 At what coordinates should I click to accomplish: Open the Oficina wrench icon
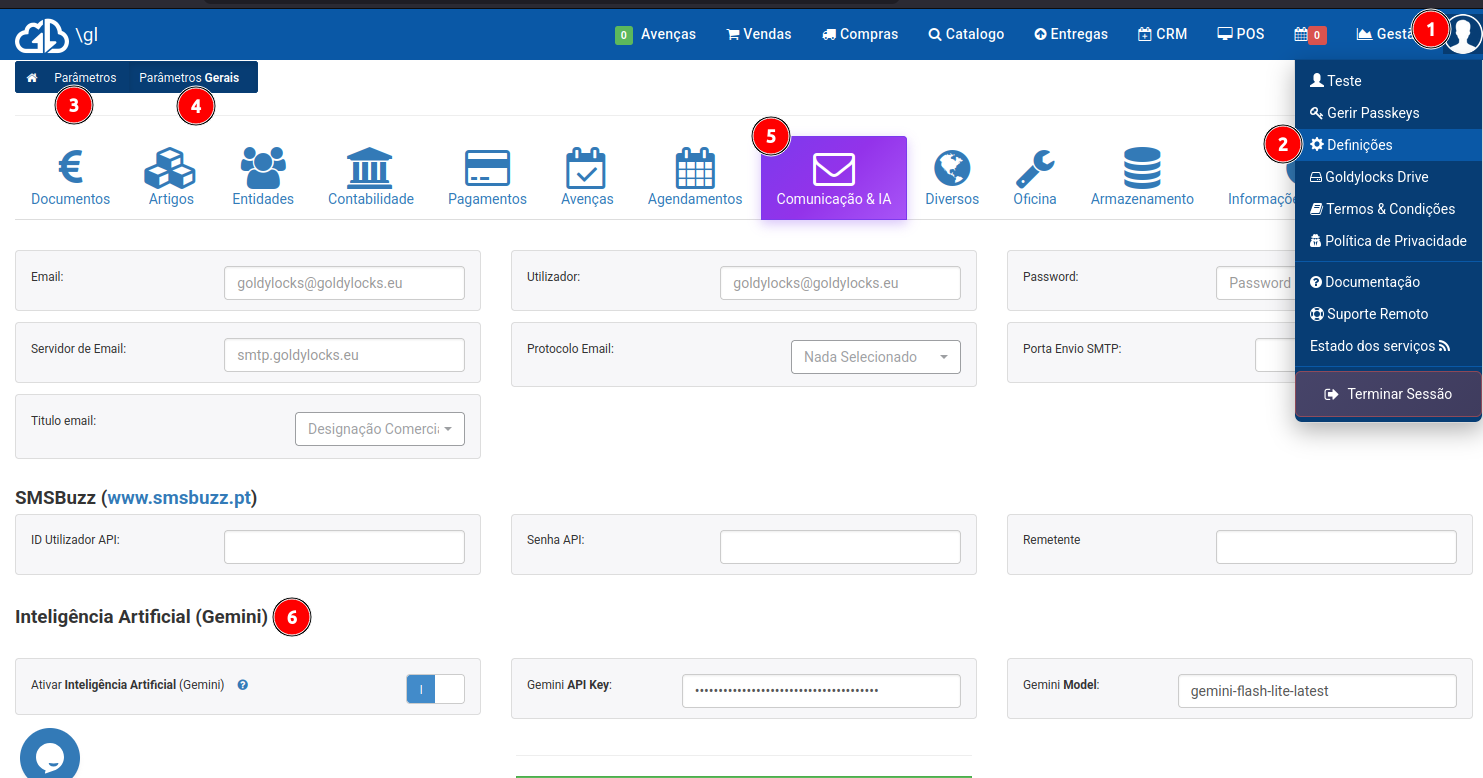pos(1034,168)
